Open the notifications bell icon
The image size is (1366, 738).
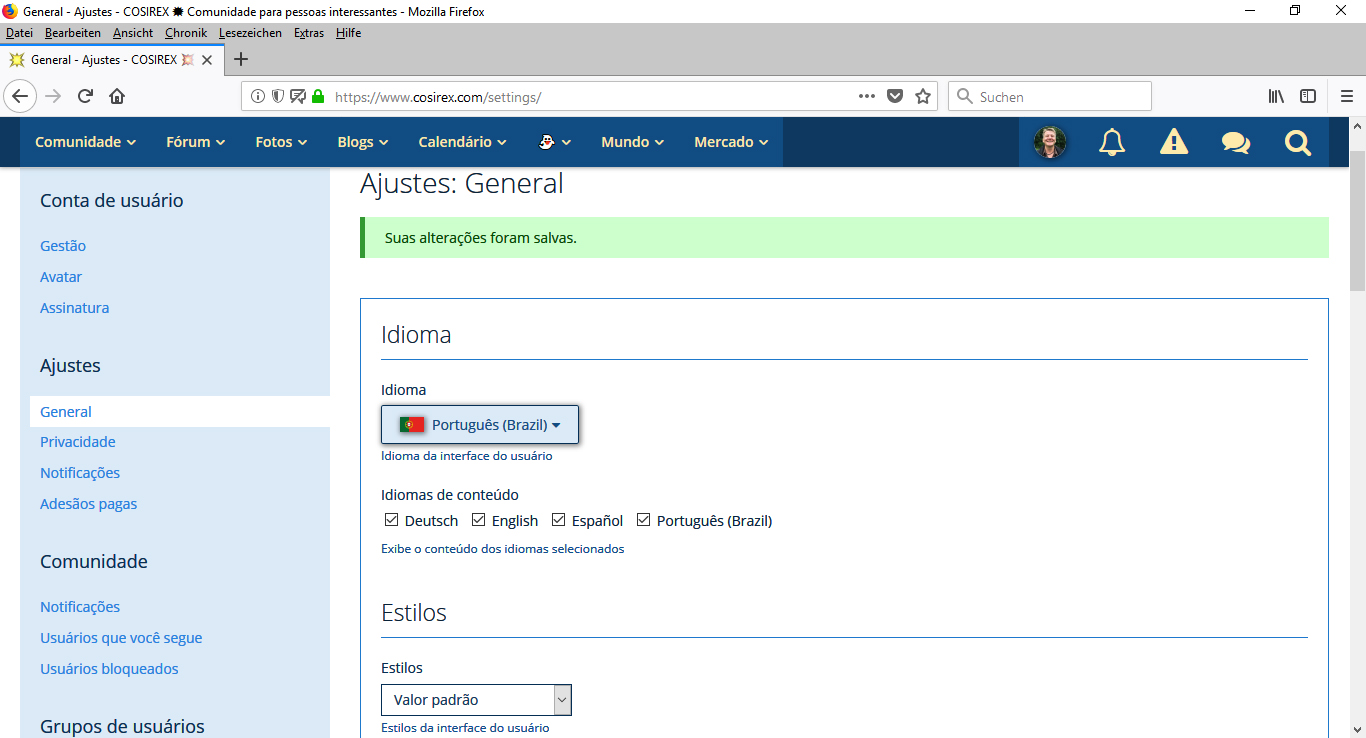point(1111,142)
